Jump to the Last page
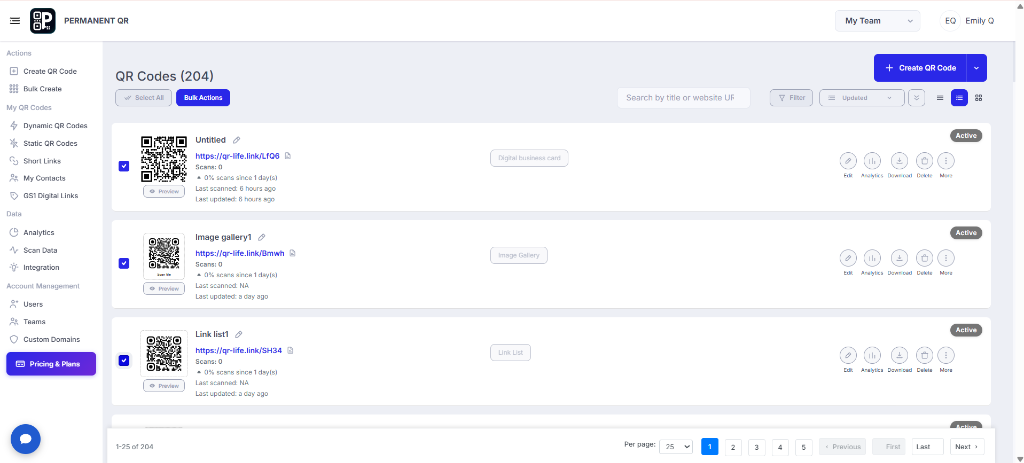This screenshot has height=463, width=1024. (x=927, y=447)
